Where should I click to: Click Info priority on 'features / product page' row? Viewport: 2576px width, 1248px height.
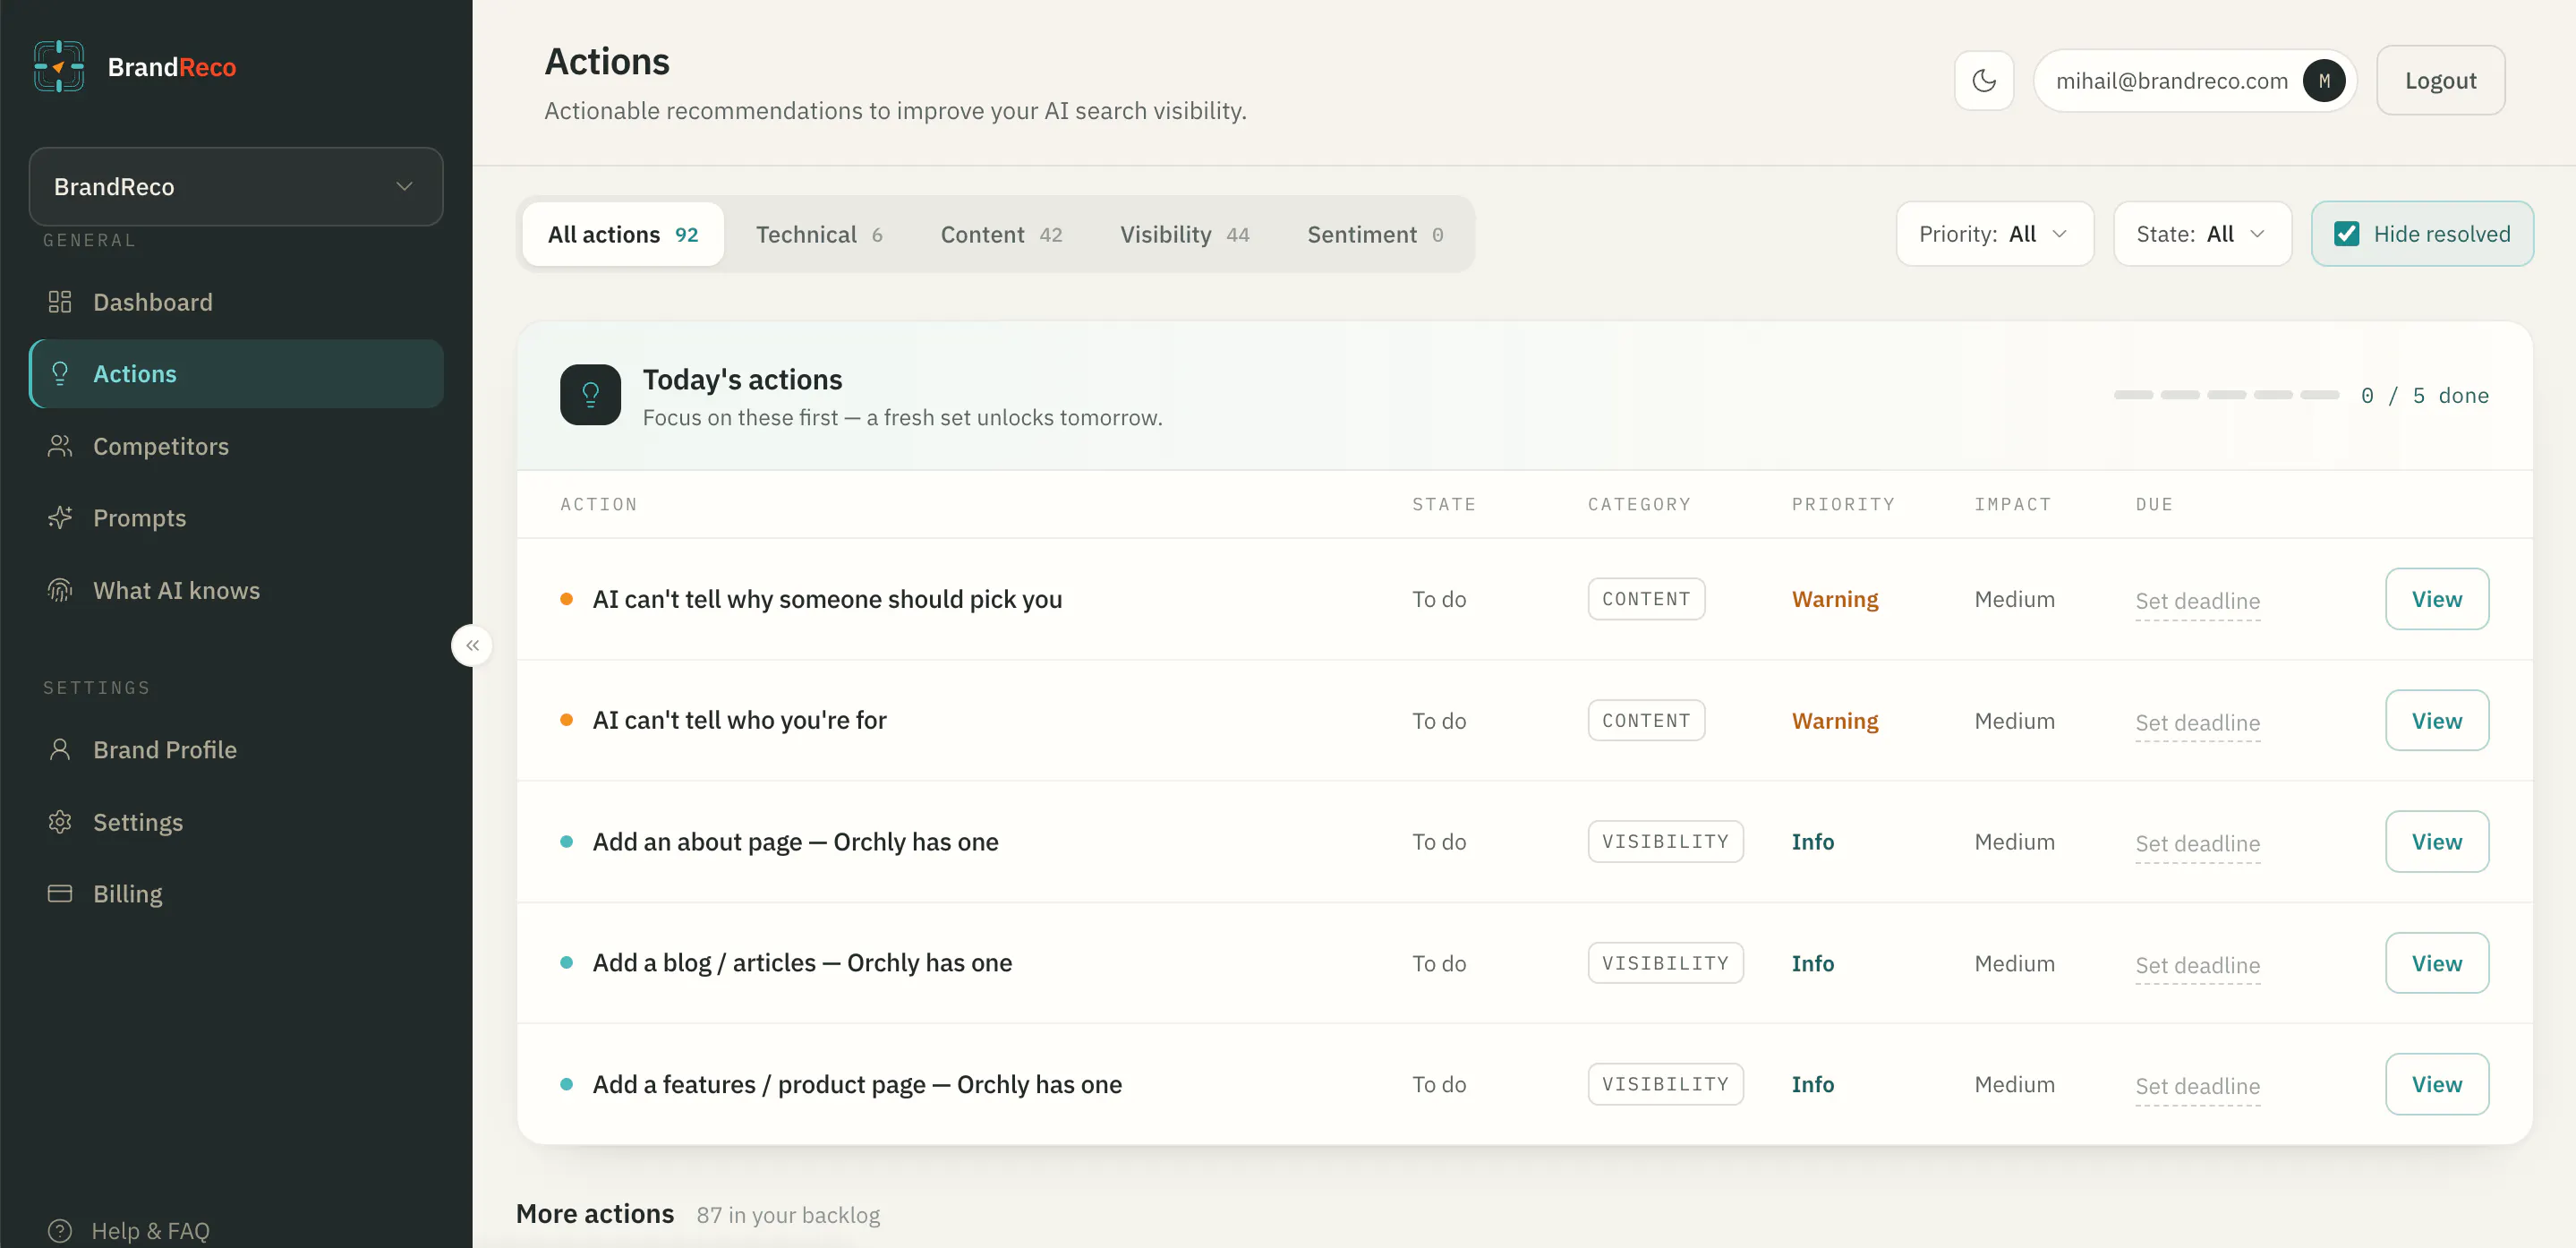click(x=1812, y=1085)
